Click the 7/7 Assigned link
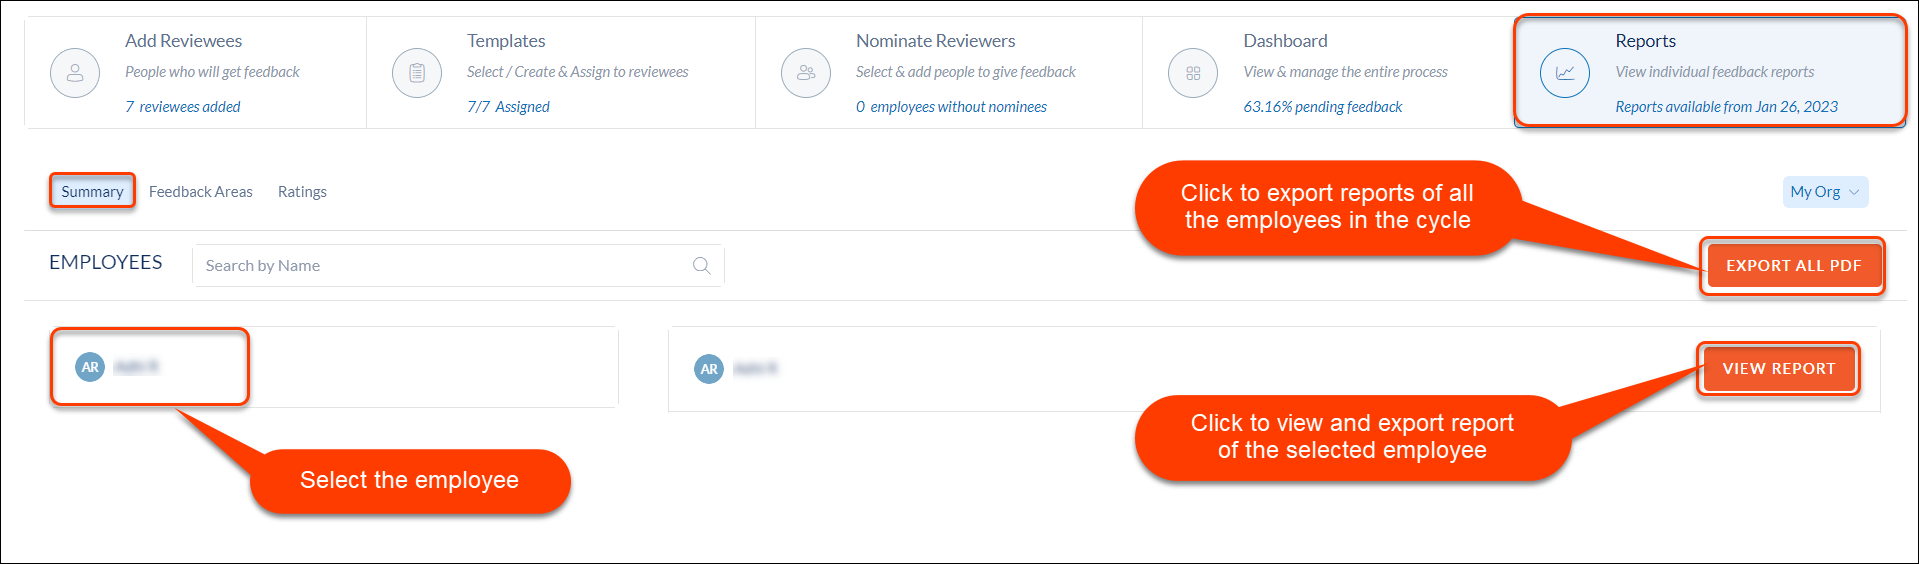 [x=508, y=107]
